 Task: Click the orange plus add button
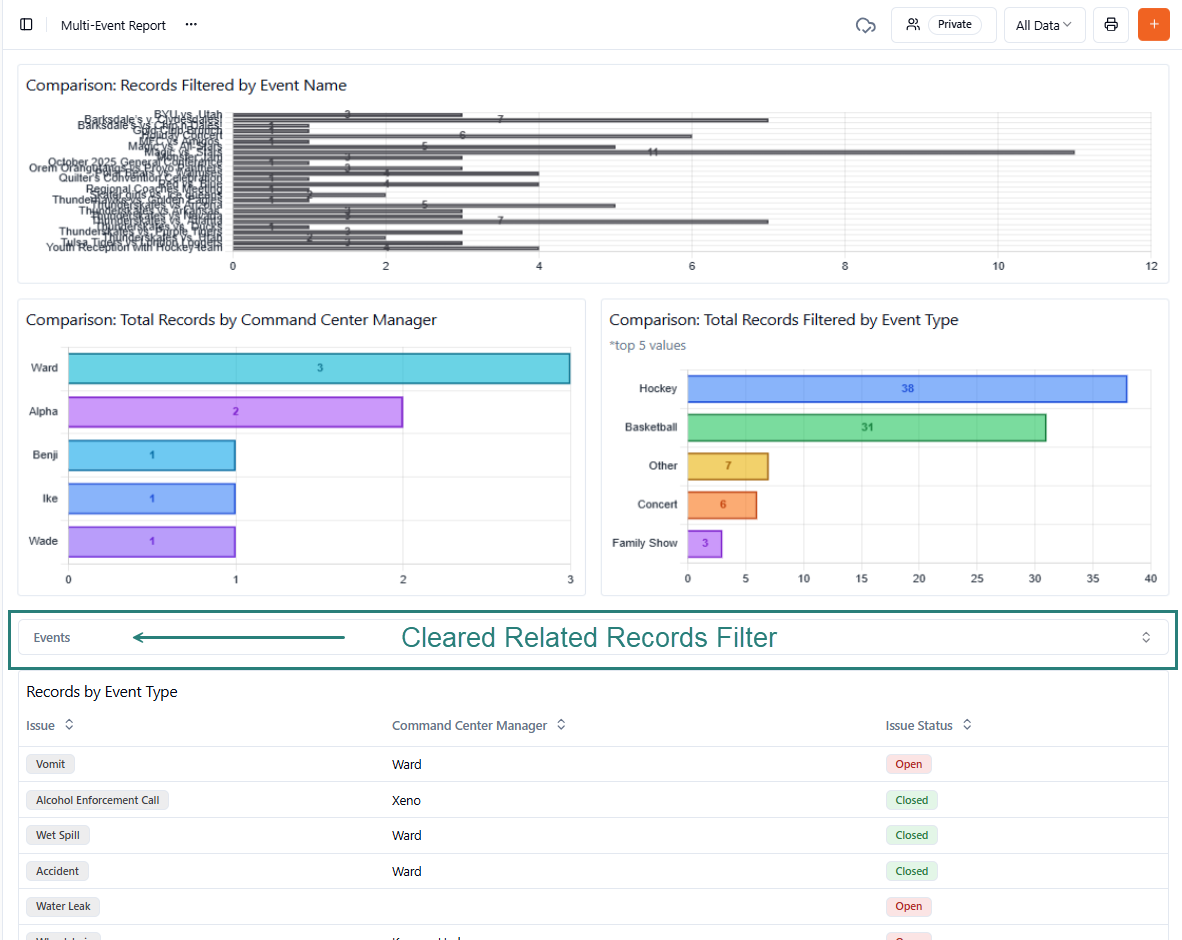point(1153,25)
